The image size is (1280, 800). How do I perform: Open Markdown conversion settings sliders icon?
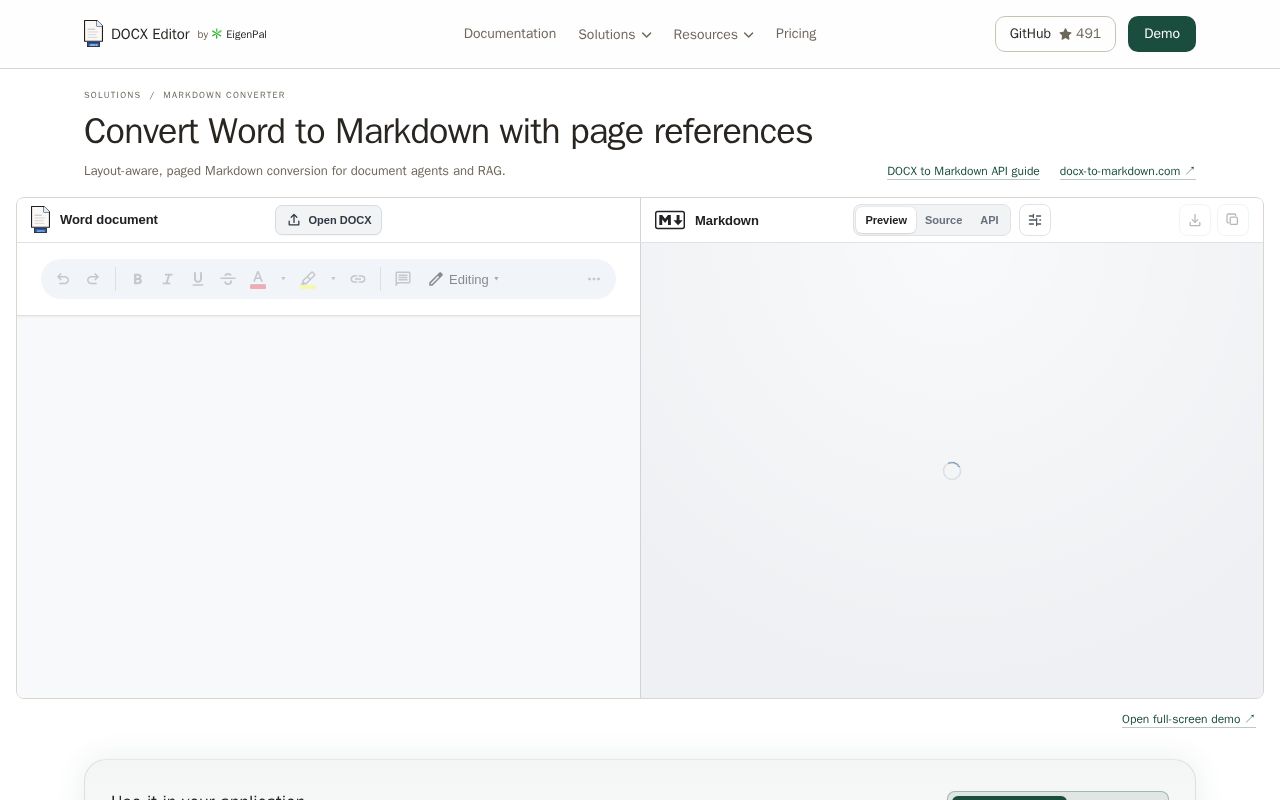pos(1035,220)
